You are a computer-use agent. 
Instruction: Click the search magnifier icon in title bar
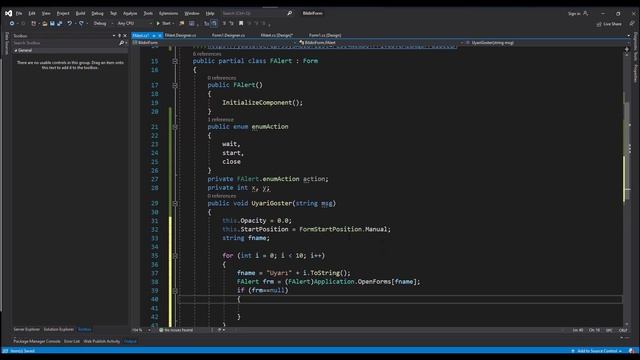click(x=289, y=13)
